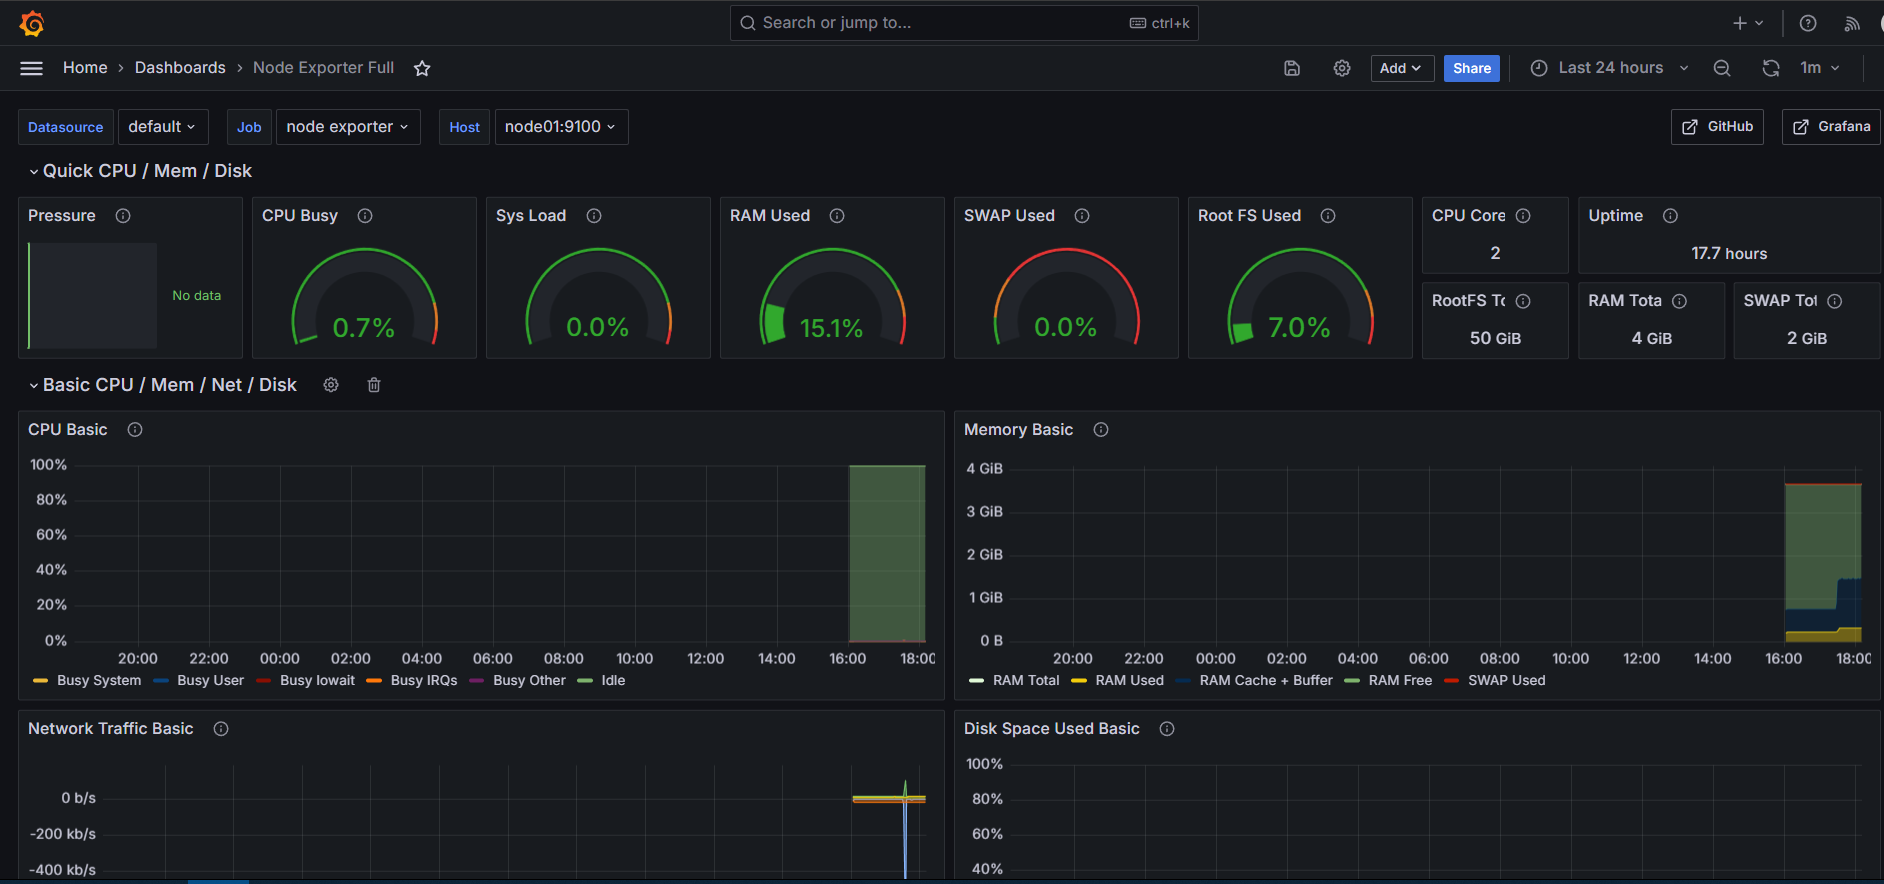Click the Memory Basic panel title
Viewport: 1884px width, 884px height.
click(1018, 430)
